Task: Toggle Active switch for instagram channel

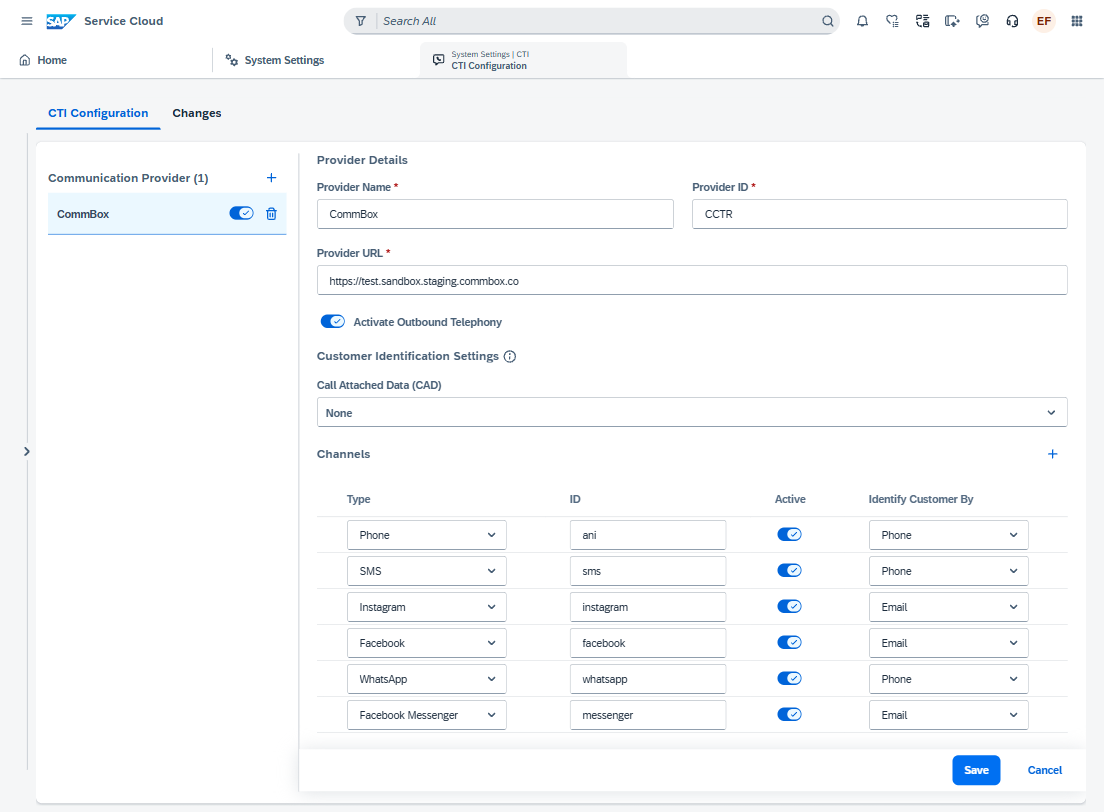Action: (789, 606)
